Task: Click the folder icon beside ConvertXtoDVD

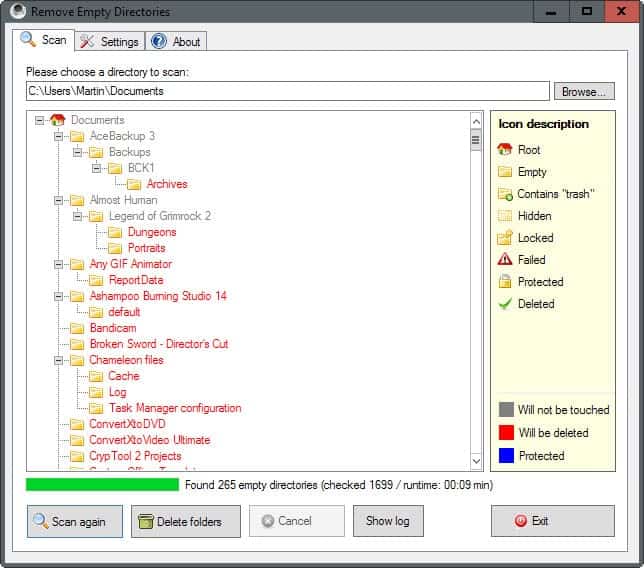Action: [77, 424]
